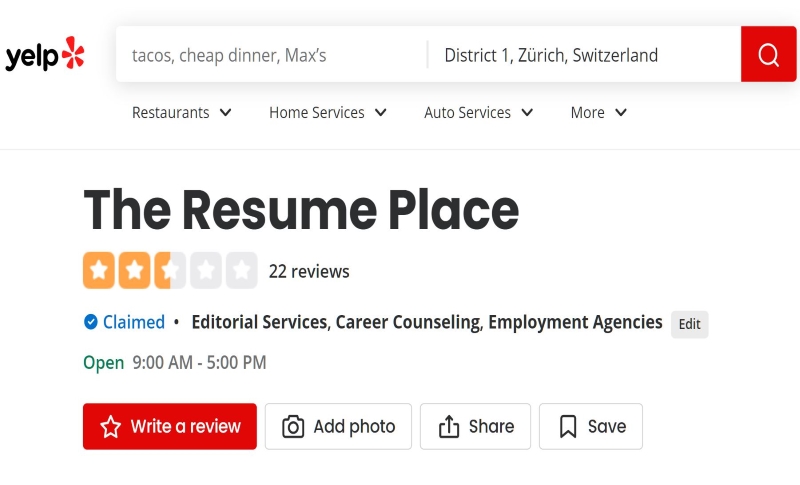
Task: Expand the Auto Services dropdown chevron
Action: tap(527, 112)
